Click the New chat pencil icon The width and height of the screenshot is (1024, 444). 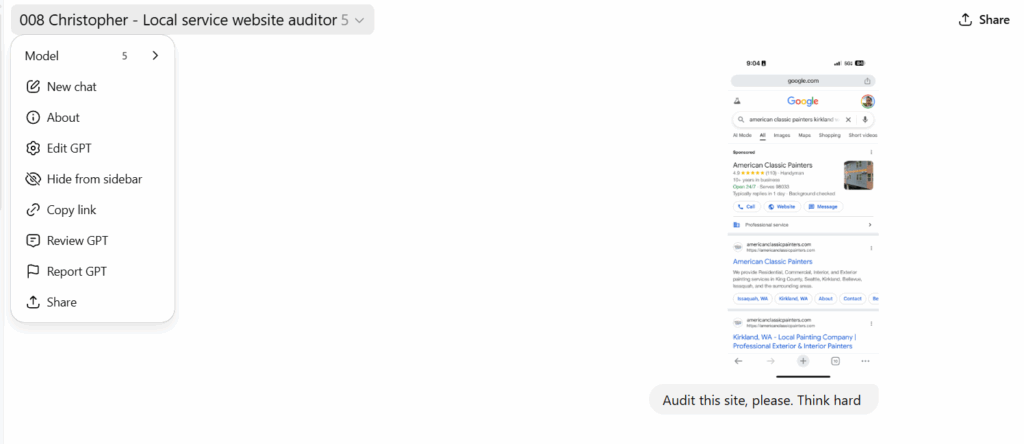tap(33, 87)
